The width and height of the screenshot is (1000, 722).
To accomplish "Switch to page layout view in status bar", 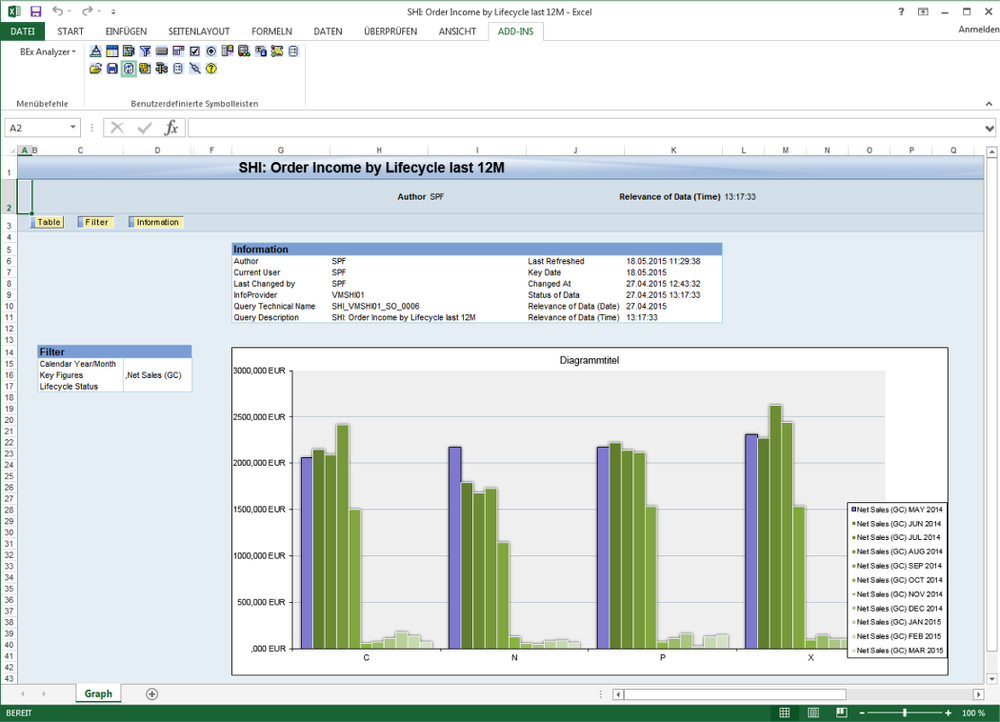I will [815, 713].
